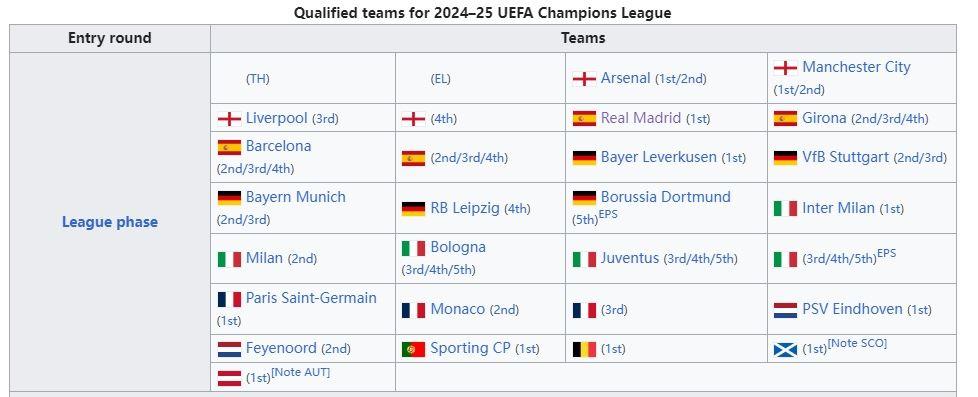Click the England flag beside Arsenal
This screenshot has width=978, height=397.
pyautogui.click(x=584, y=79)
